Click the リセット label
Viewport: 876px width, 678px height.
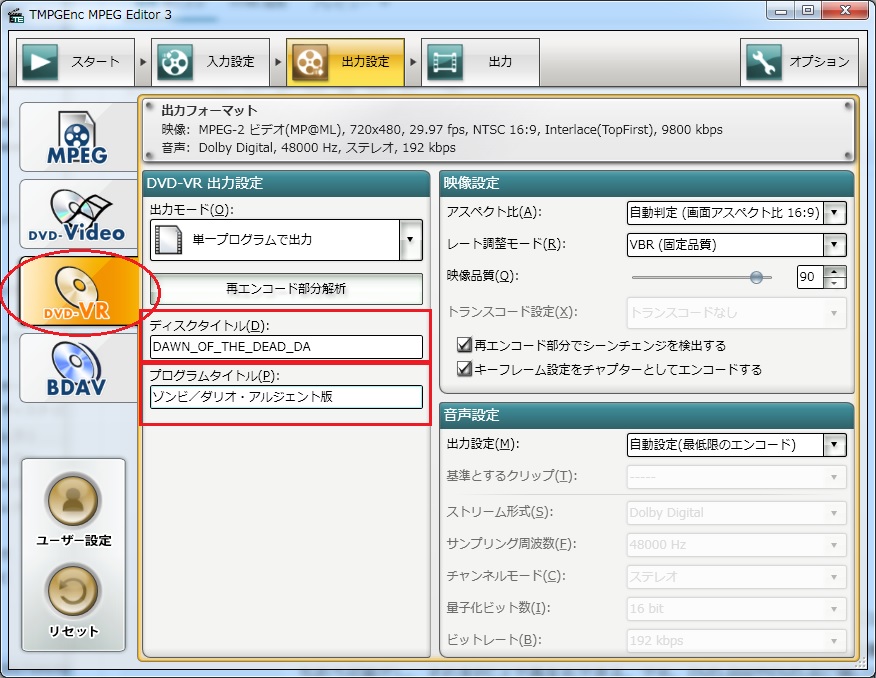coord(74,631)
